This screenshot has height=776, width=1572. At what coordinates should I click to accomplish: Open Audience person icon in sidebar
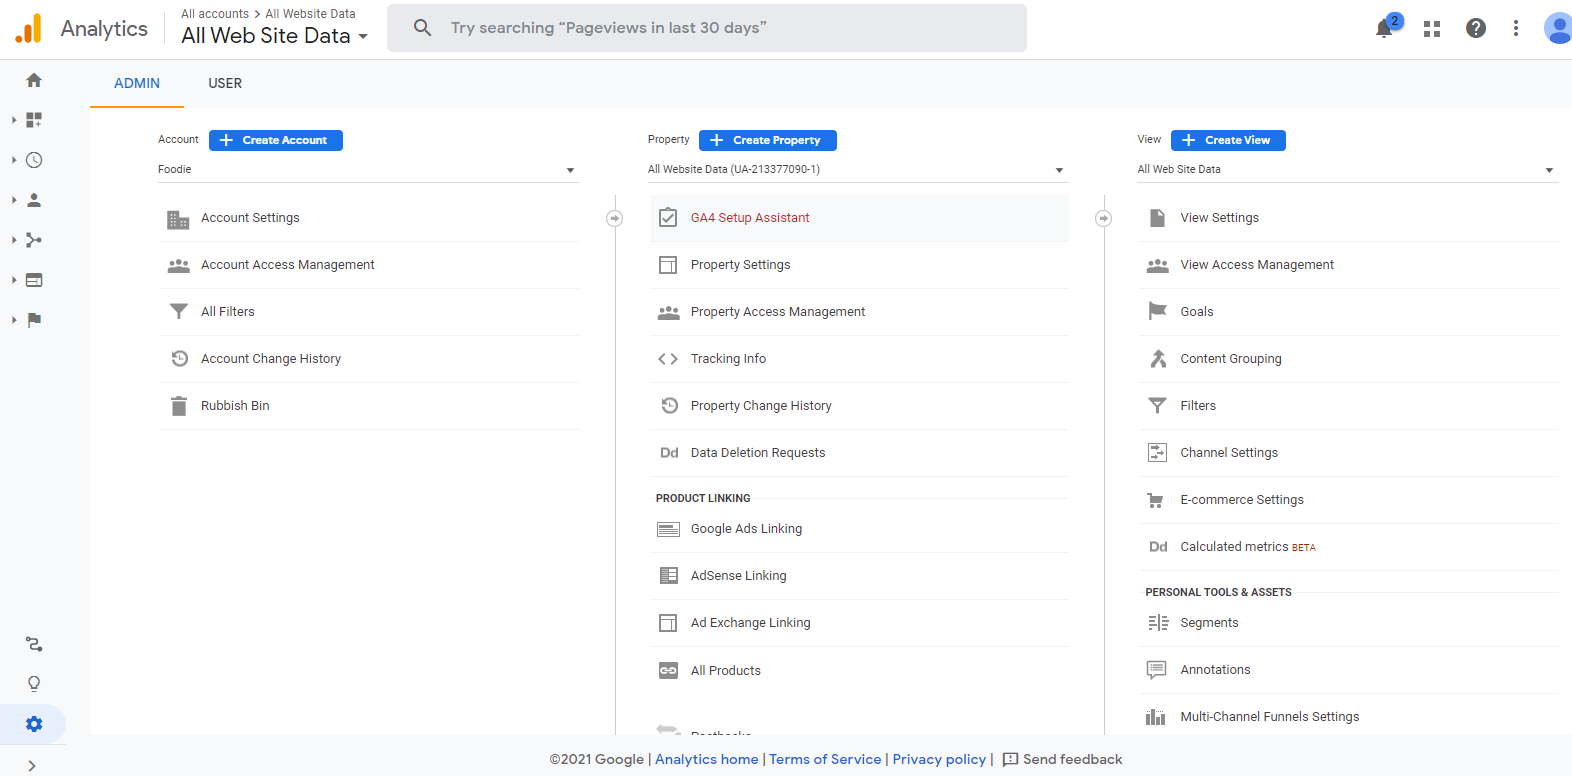34,200
